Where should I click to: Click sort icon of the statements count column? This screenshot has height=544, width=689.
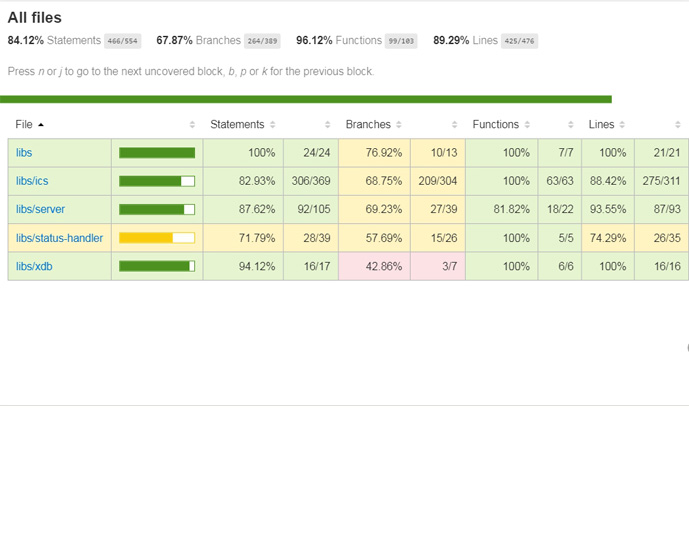click(x=327, y=125)
